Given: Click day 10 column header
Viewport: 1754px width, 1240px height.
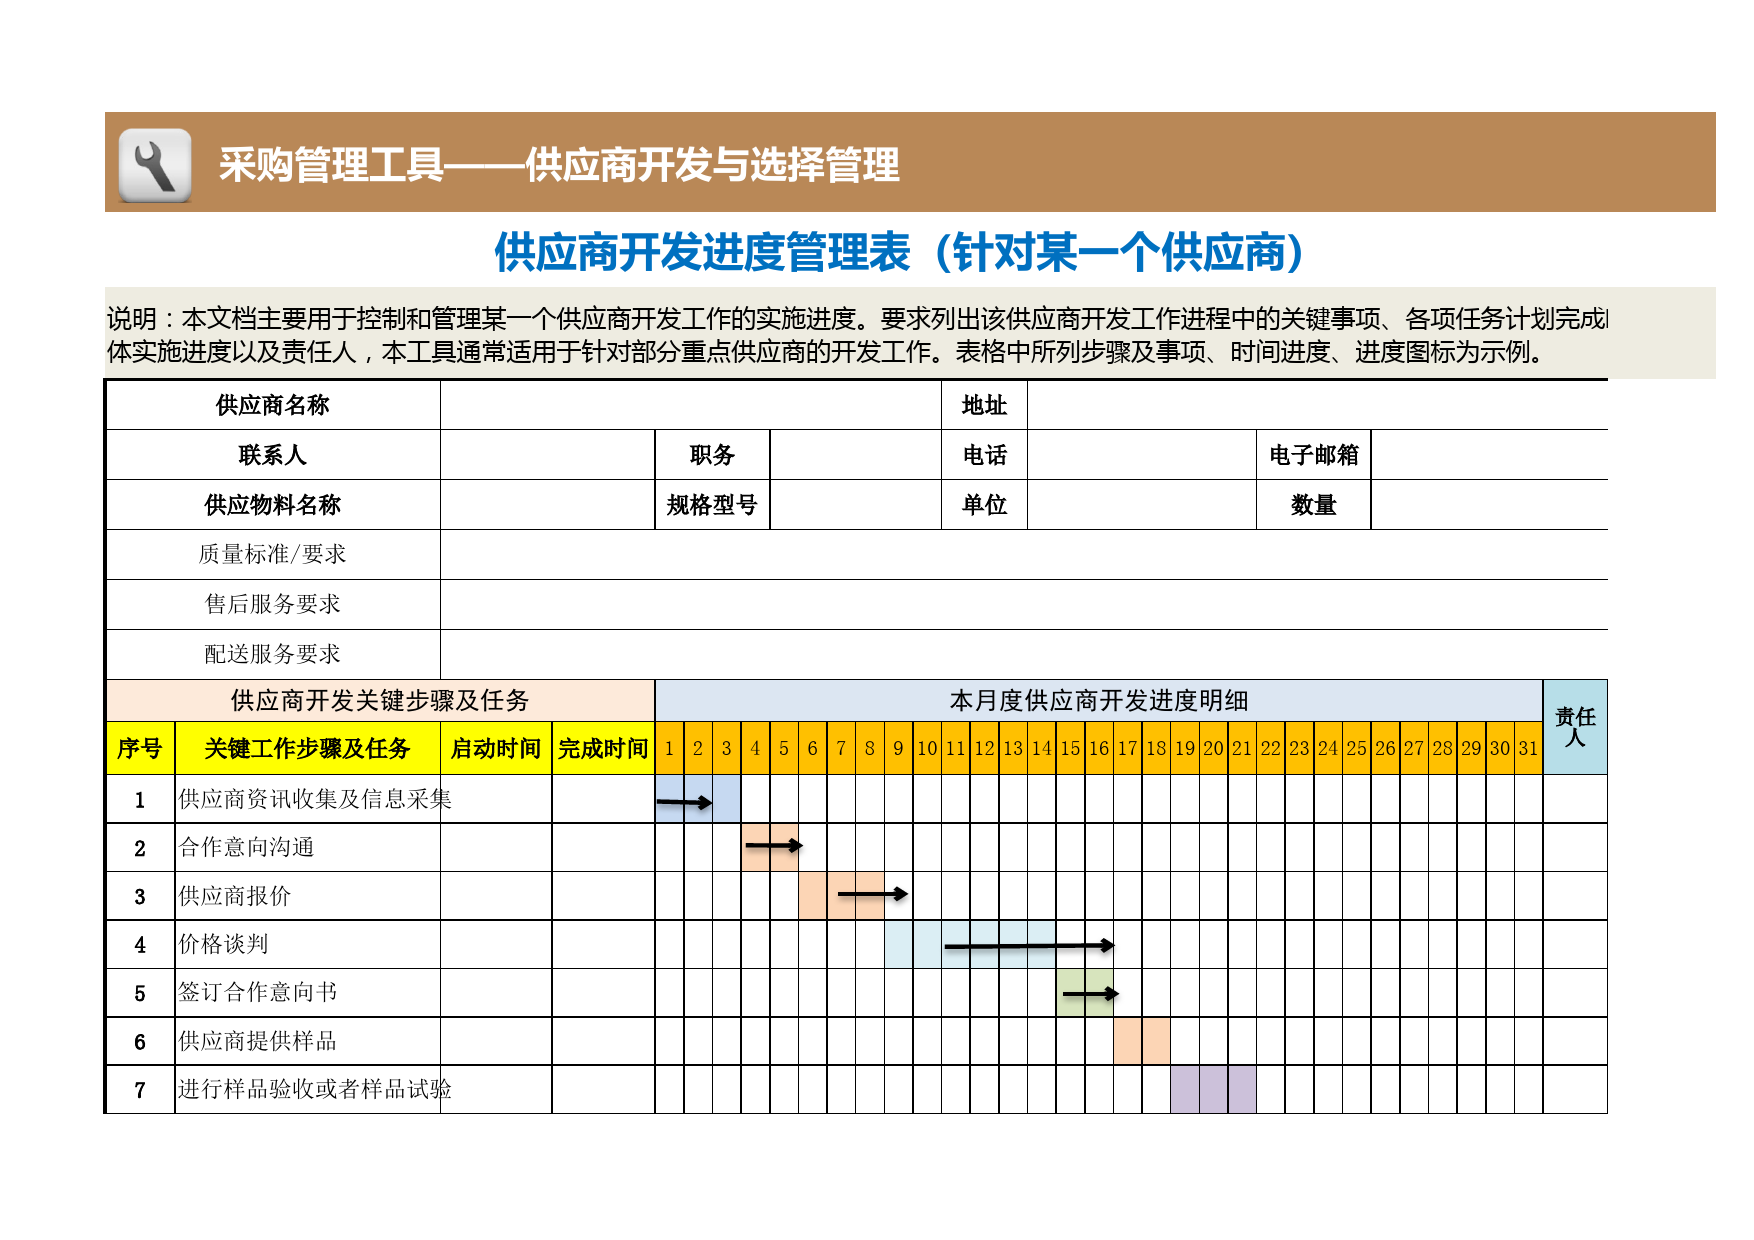Looking at the screenshot, I should point(927,748).
